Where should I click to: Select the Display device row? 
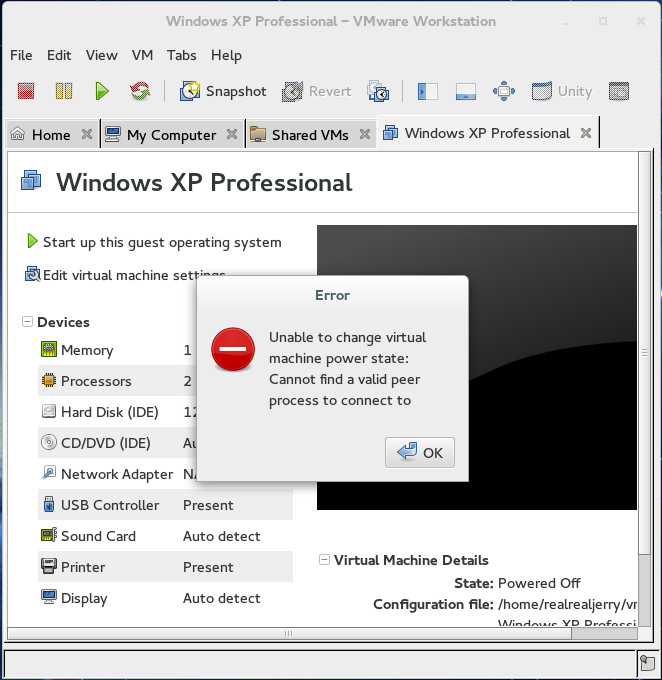coord(165,598)
